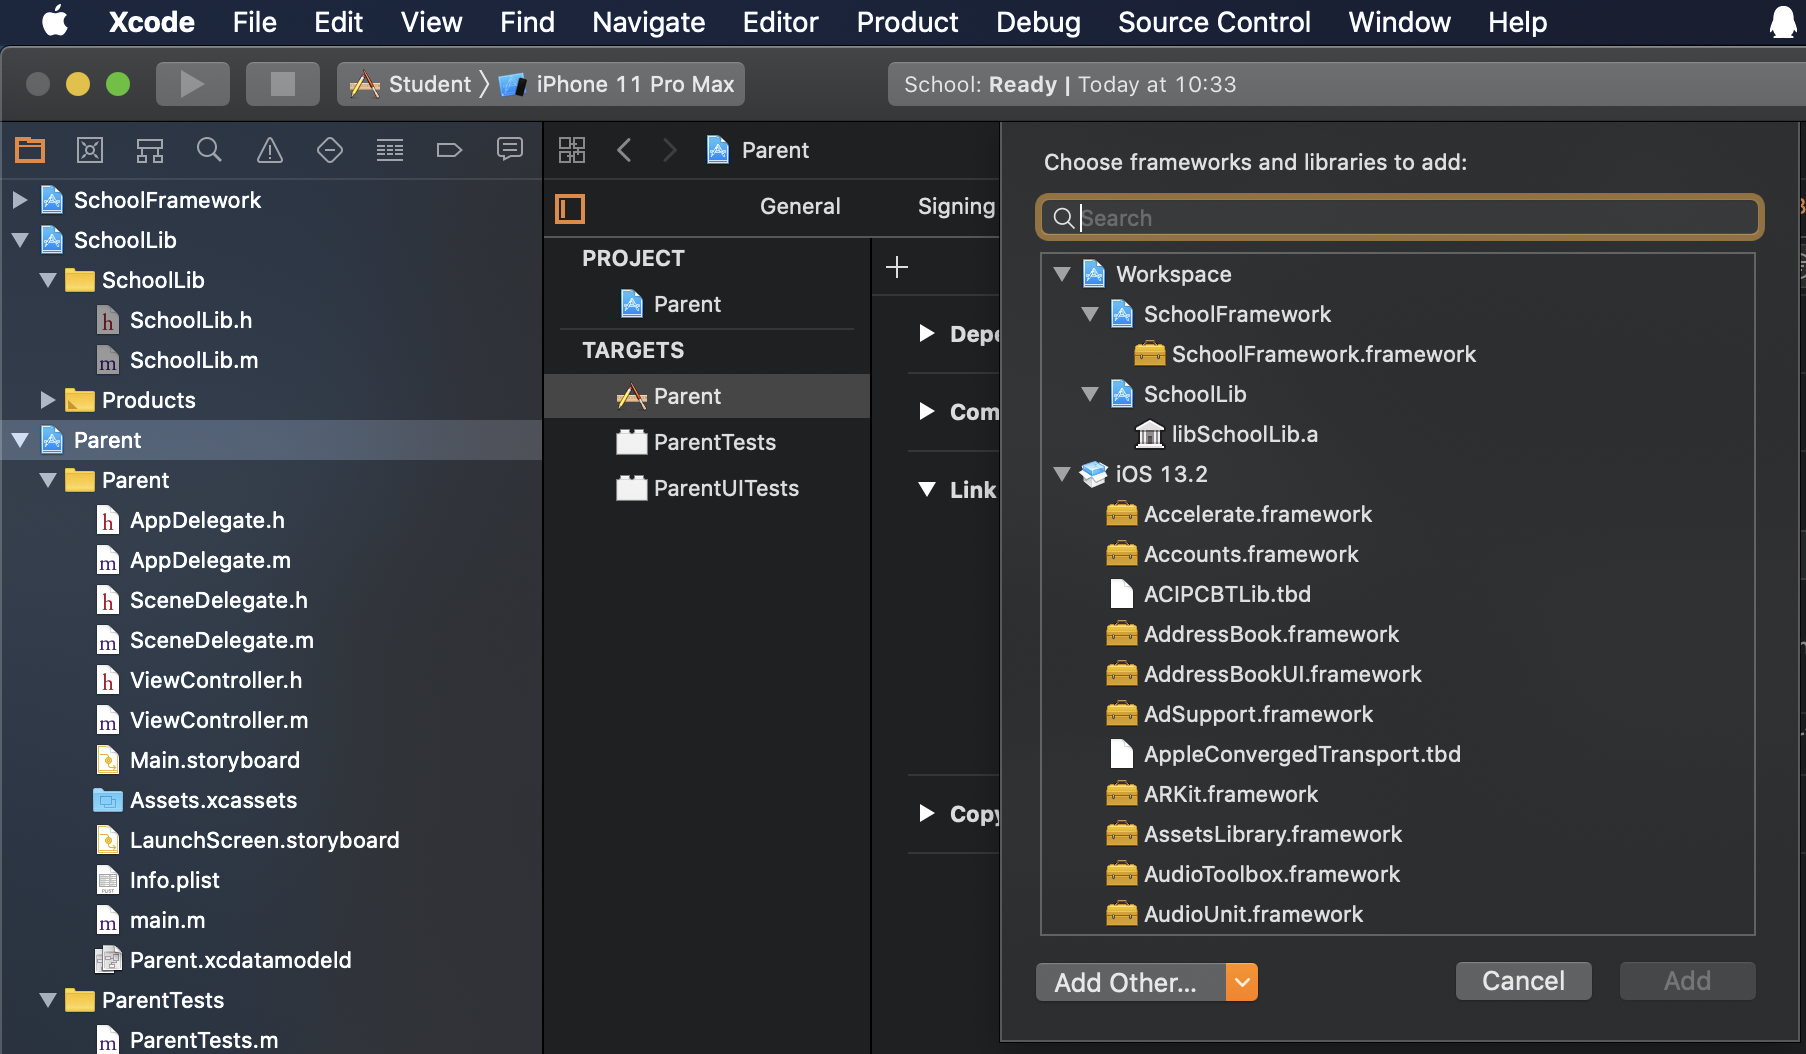
Task: Collapse the ParentTests folder
Action: tap(47, 1000)
